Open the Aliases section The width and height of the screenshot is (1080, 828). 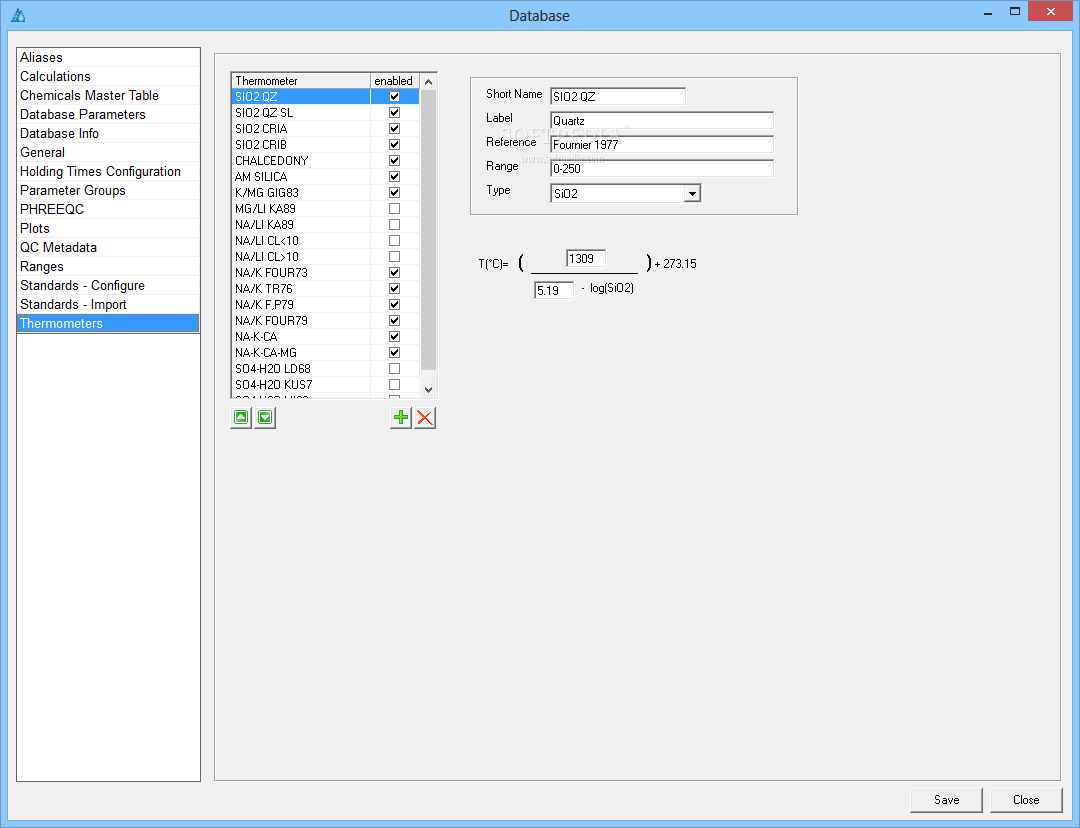(x=108, y=57)
